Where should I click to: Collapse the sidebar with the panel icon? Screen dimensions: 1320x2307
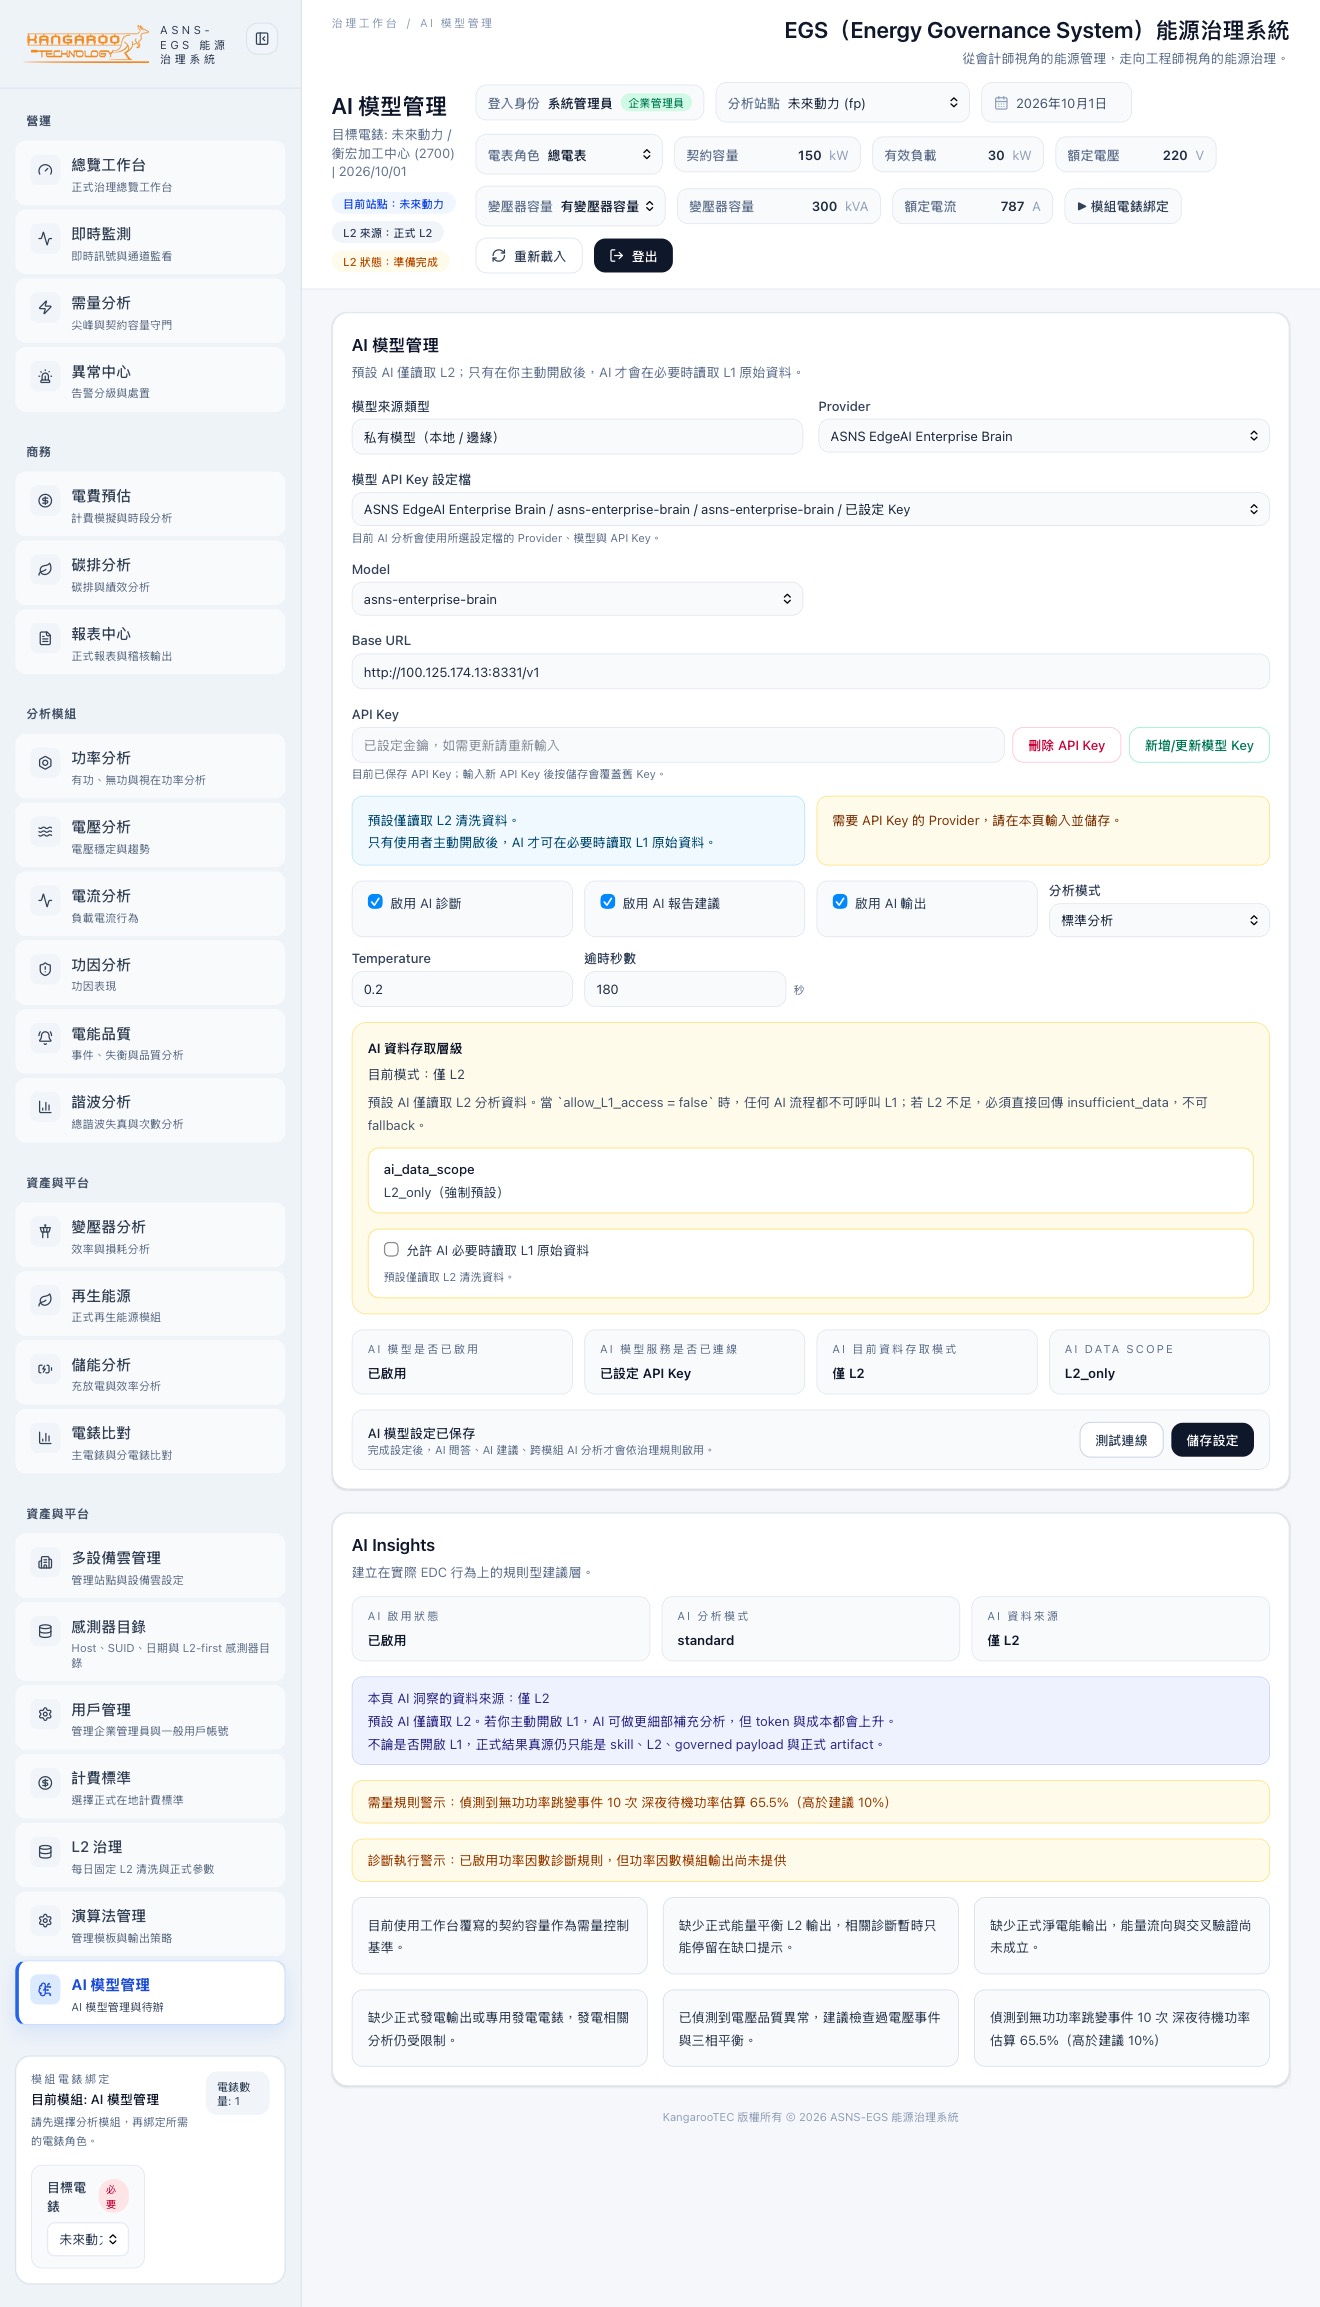click(x=262, y=39)
